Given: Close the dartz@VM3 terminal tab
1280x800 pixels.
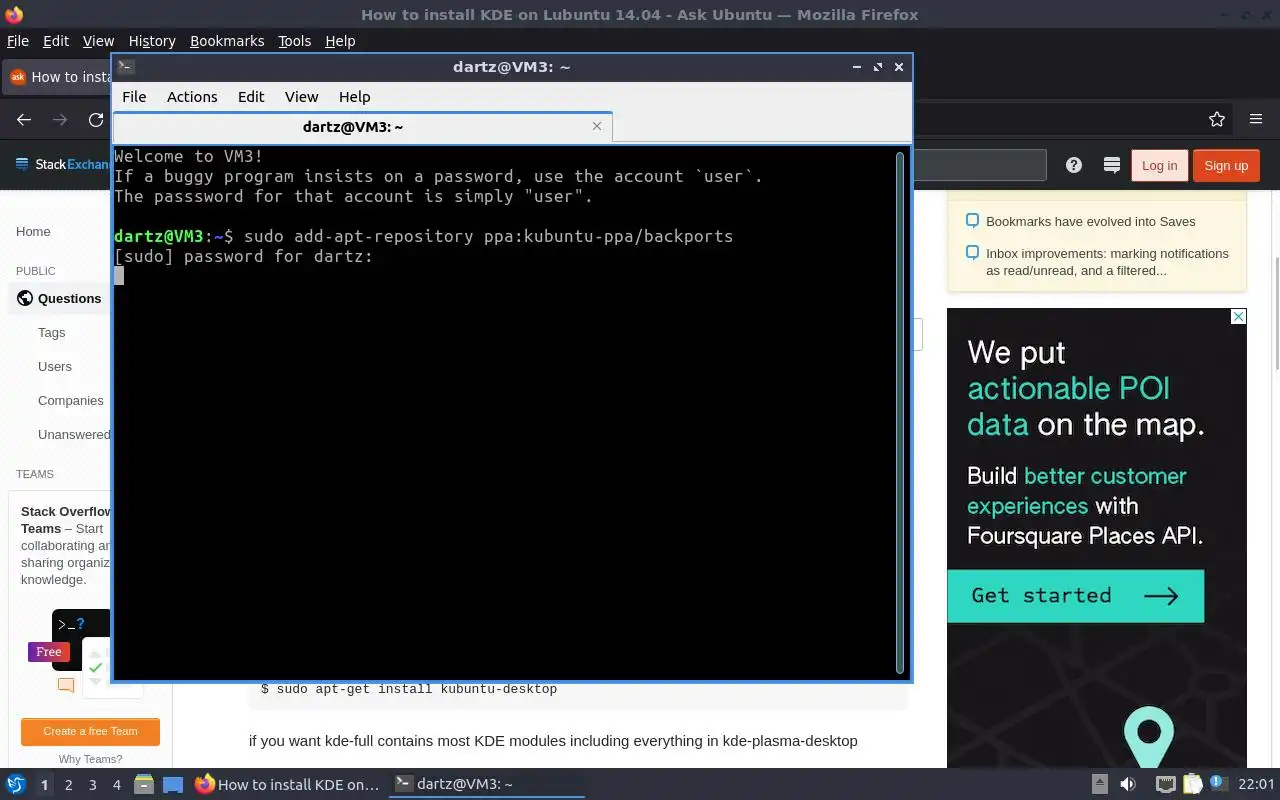Looking at the screenshot, I should (x=597, y=126).
